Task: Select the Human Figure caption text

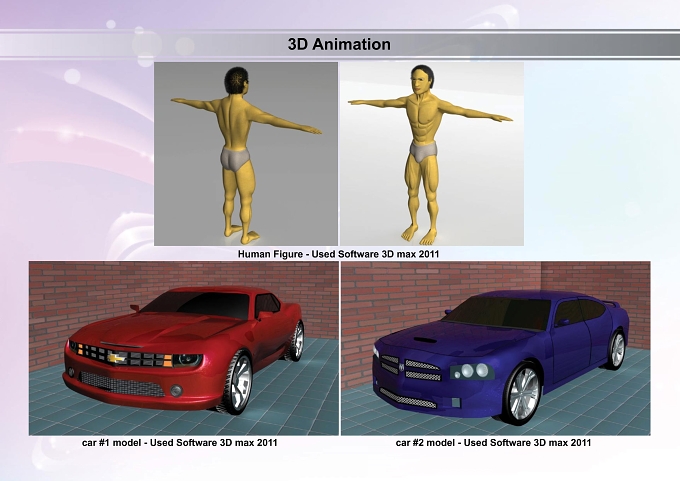Action: point(338,254)
